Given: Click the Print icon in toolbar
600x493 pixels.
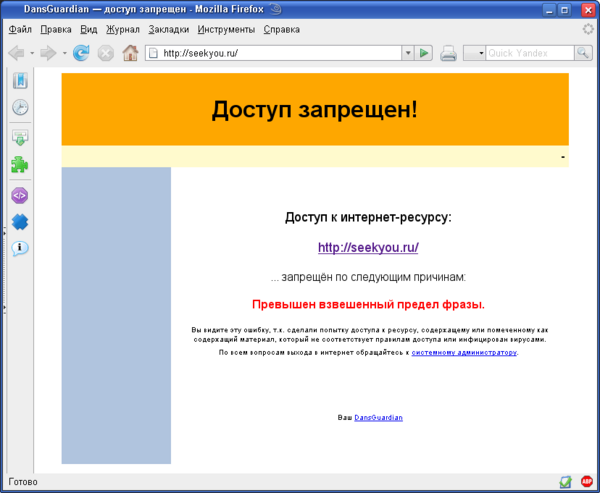Looking at the screenshot, I should point(448,53).
